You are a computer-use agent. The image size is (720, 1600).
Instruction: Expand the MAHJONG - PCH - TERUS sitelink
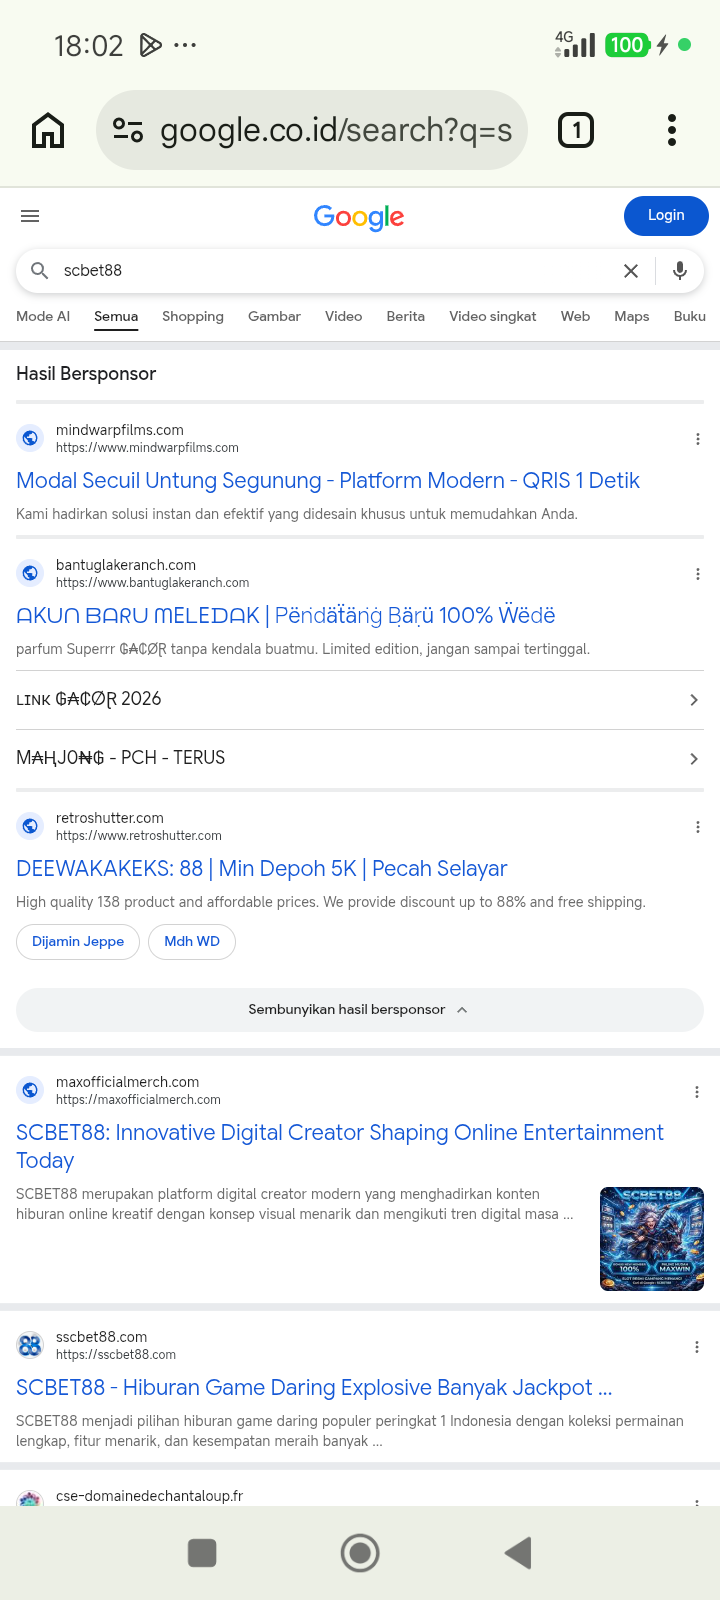[x=360, y=759]
